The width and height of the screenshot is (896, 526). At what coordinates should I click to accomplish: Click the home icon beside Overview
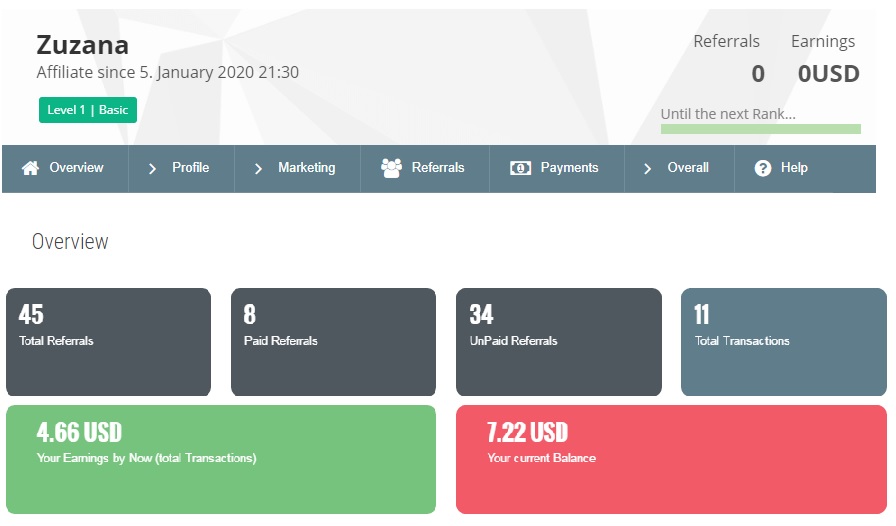30,168
